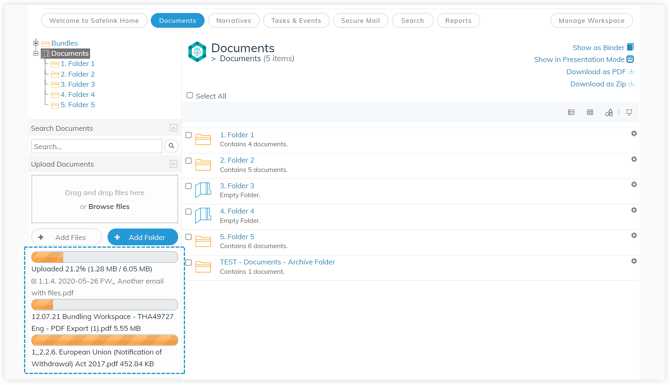Click Show in Presentation Mode link
670x385 pixels.
(579, 59)
